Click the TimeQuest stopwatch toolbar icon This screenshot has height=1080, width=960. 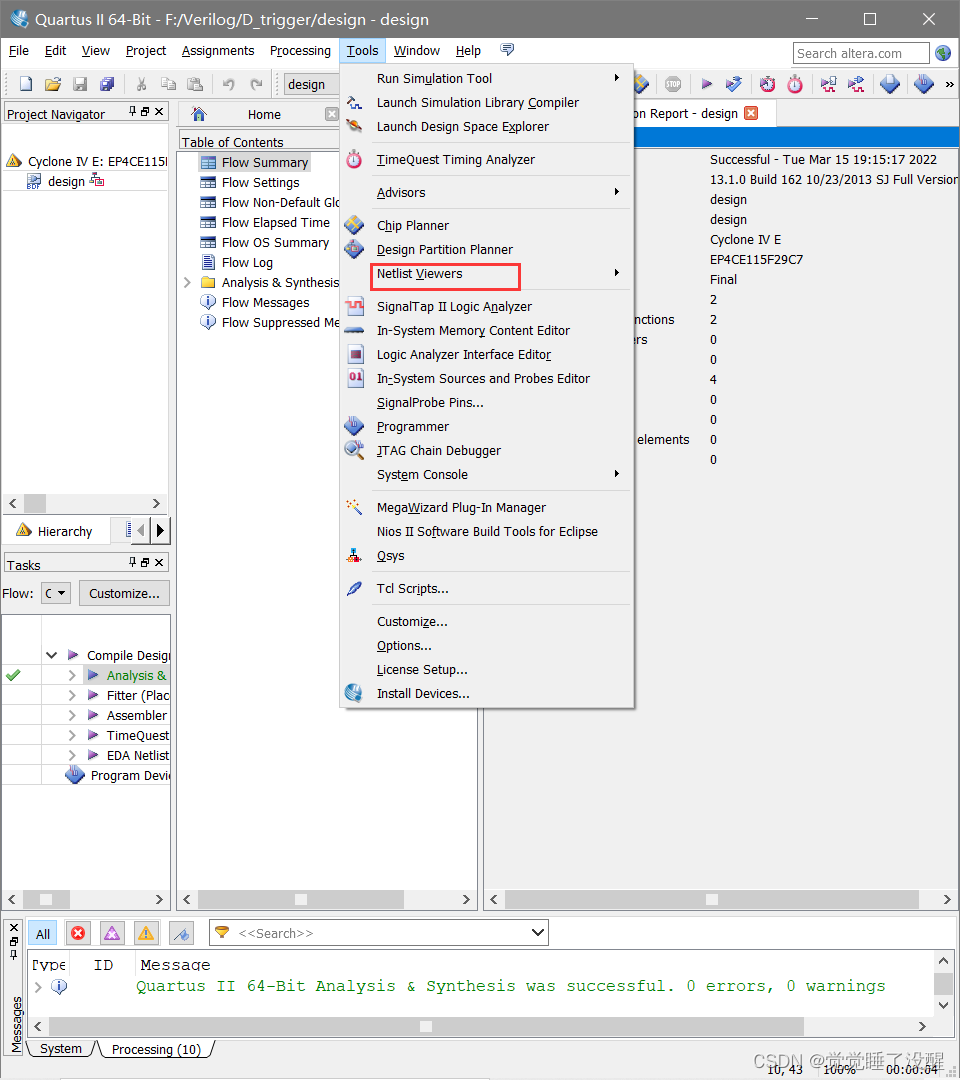pos(795,84)
